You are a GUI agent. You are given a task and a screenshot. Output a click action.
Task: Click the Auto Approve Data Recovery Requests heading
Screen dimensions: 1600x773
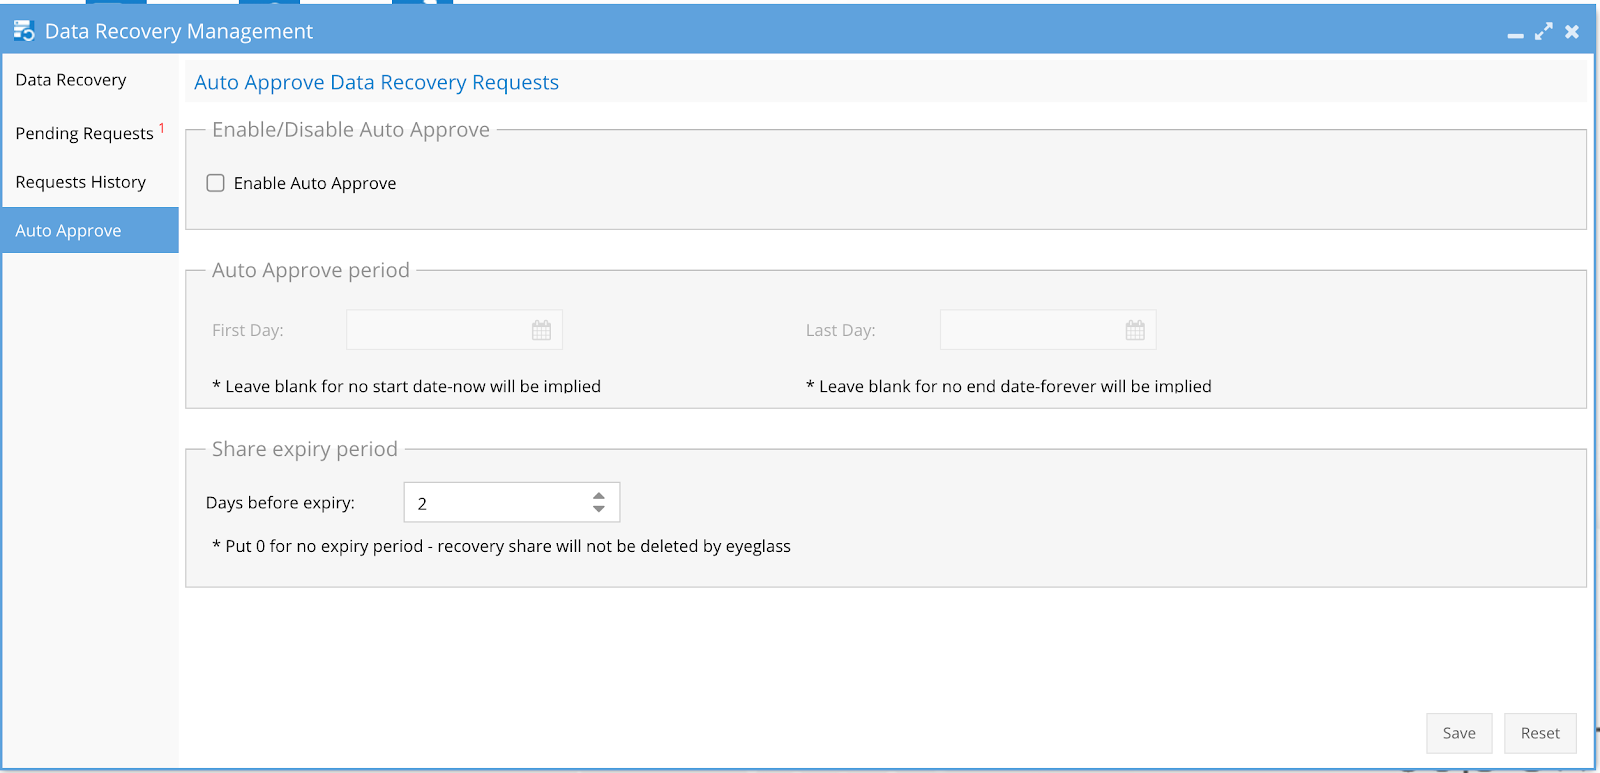376,82
